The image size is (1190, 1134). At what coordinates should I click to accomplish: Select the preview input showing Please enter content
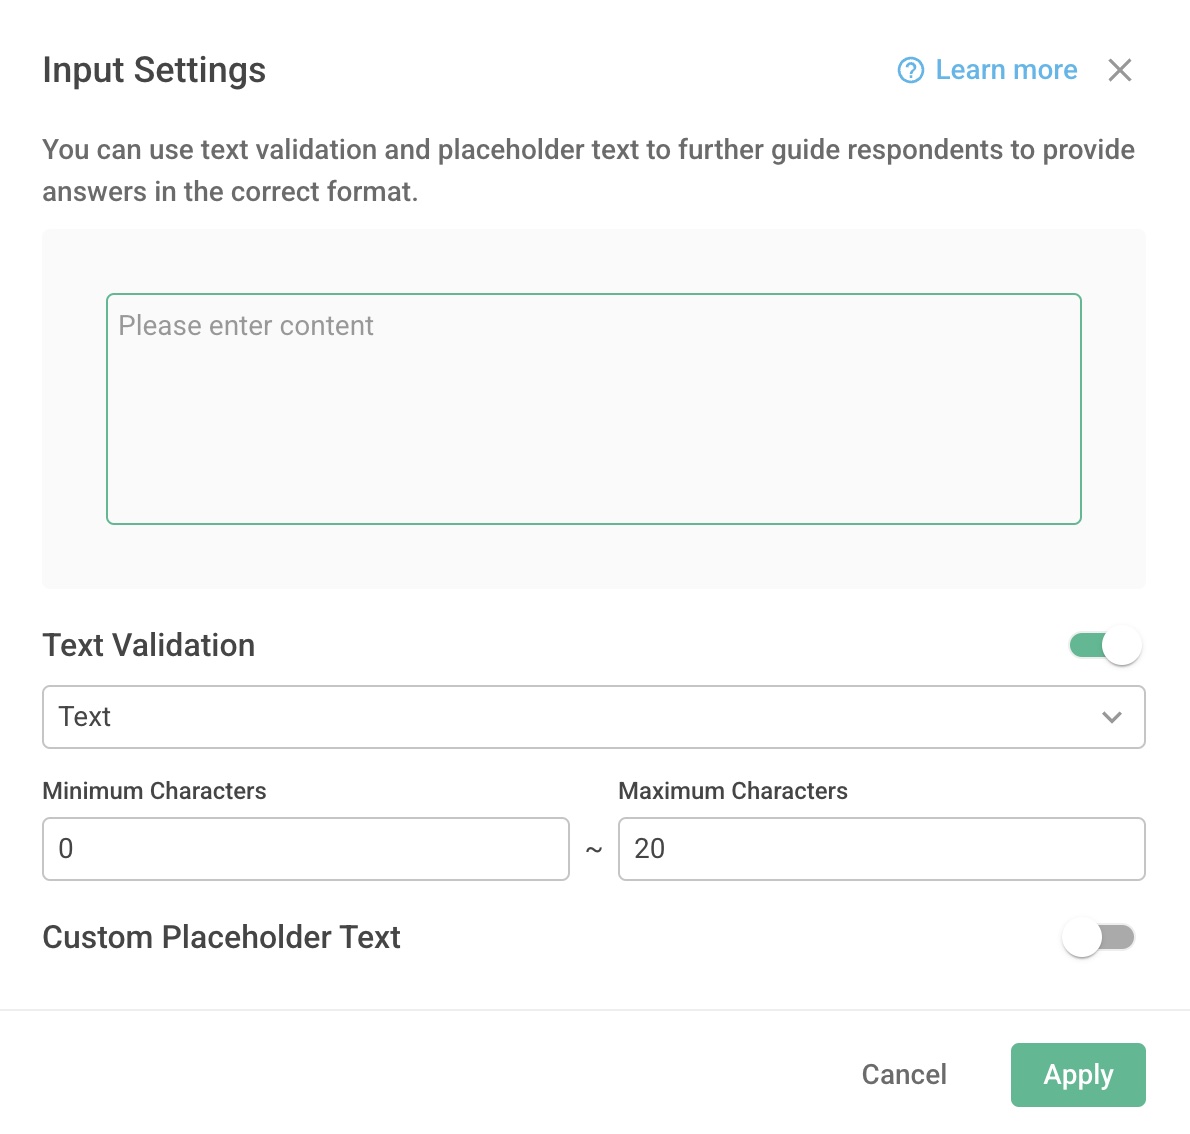(594, 409)
